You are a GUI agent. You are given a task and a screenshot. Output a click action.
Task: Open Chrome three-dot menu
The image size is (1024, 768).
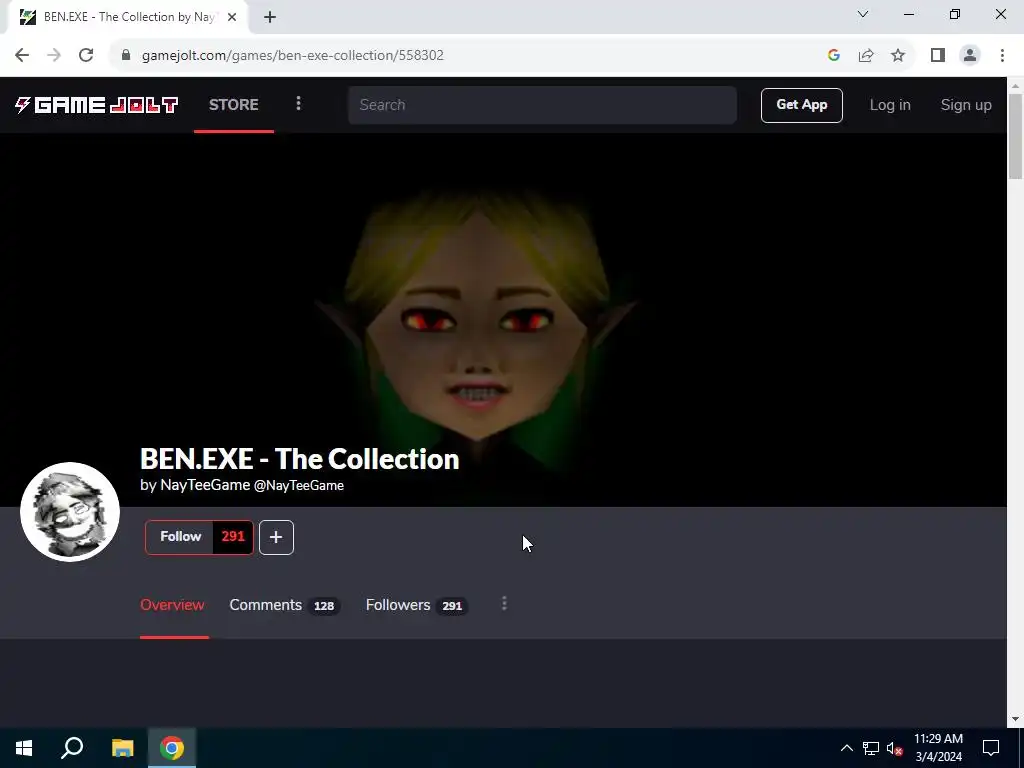coord(1002,56)
